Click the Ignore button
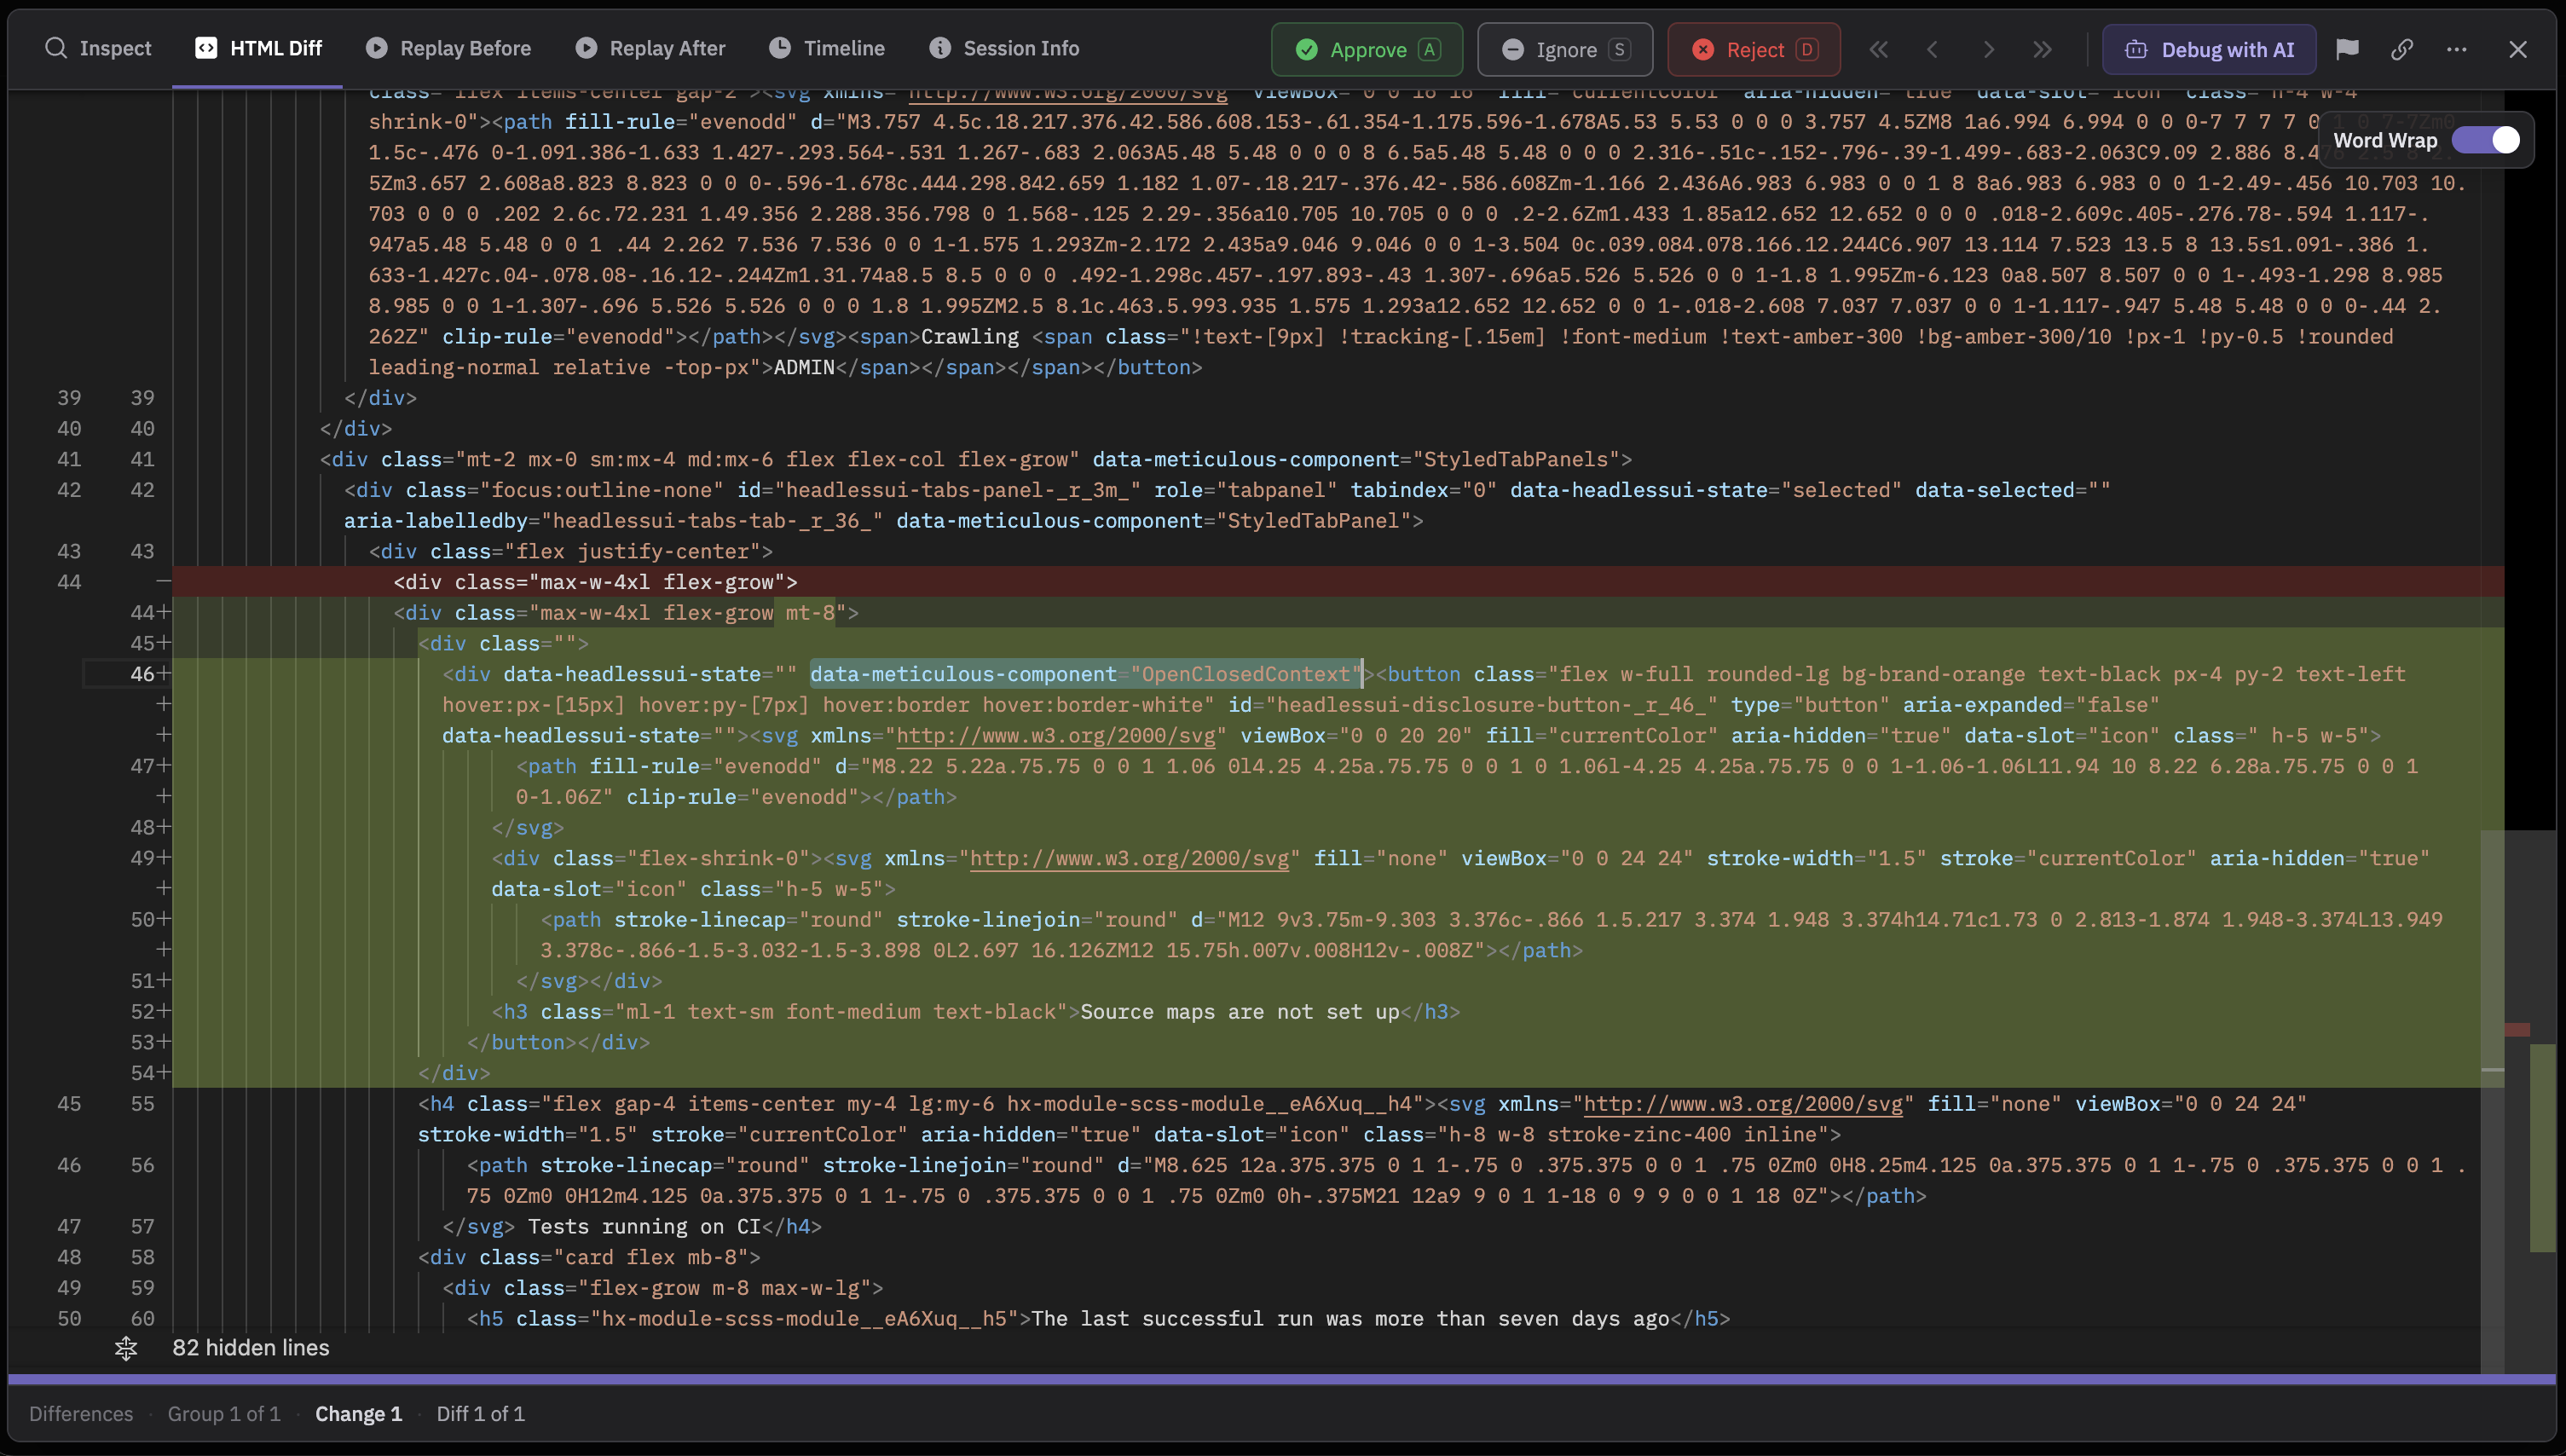The width and height of the screenshot is (2566, 1456). coord(1565,50)
